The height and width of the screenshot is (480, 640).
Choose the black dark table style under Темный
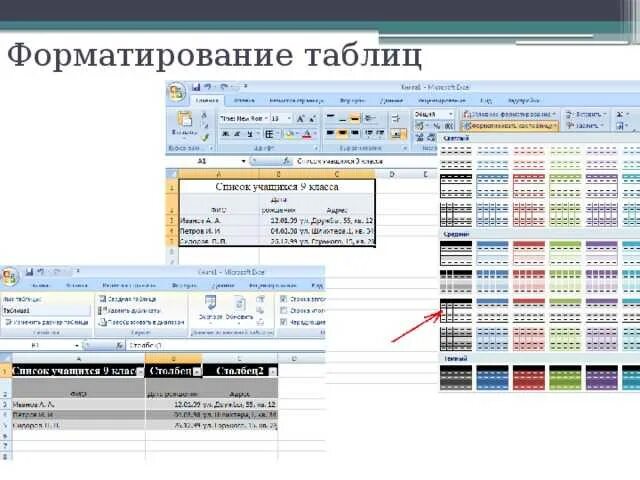pos(456,378)
